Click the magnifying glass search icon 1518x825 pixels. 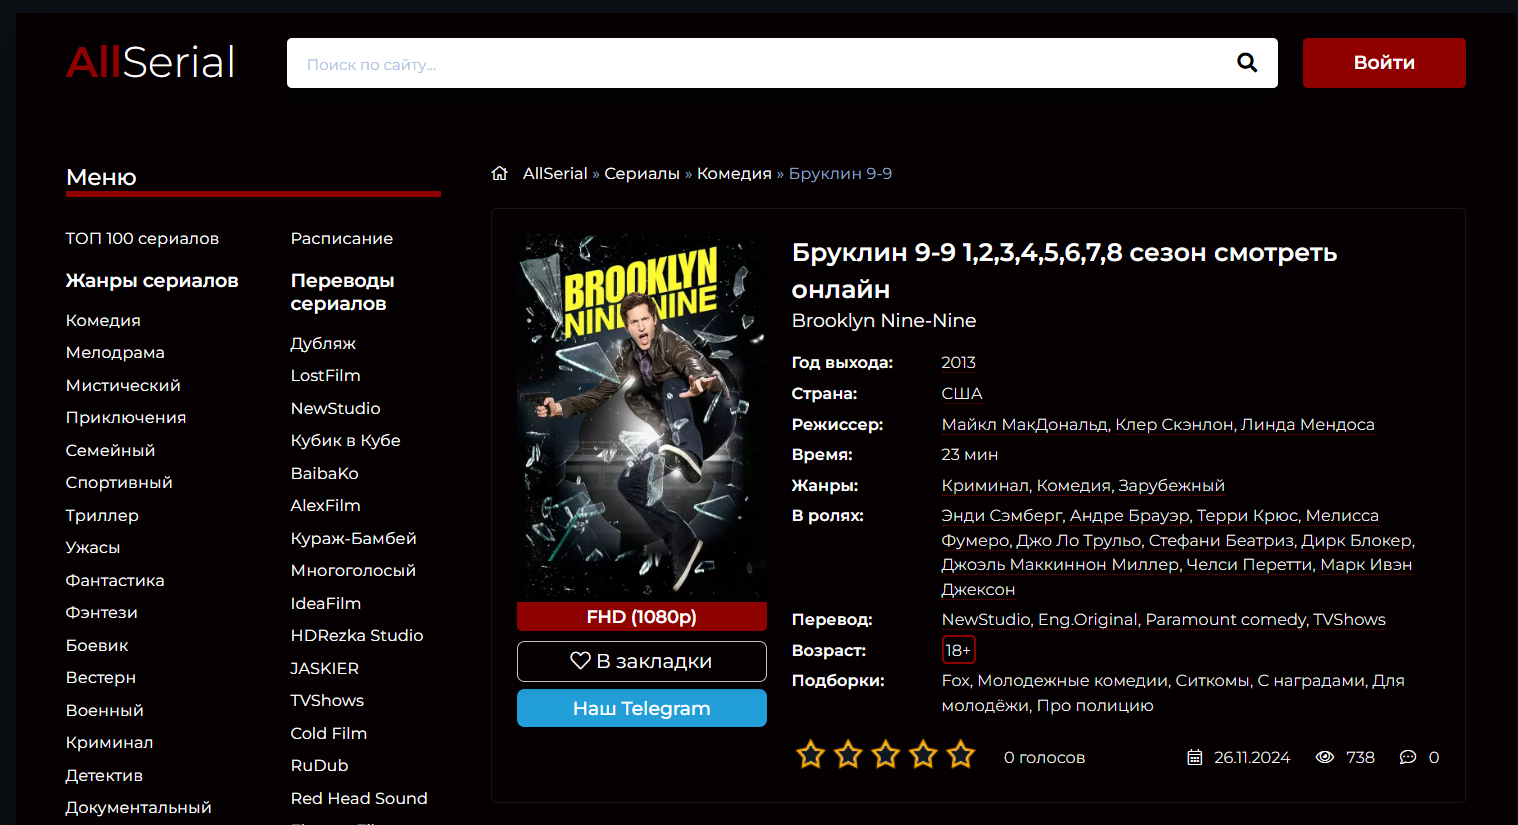[x=1246, y=63]
